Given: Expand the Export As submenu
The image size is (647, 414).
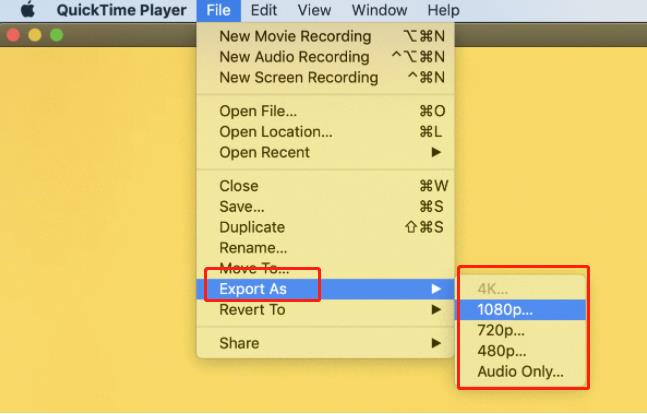Looking at the screenshot, I should (326, 289).
